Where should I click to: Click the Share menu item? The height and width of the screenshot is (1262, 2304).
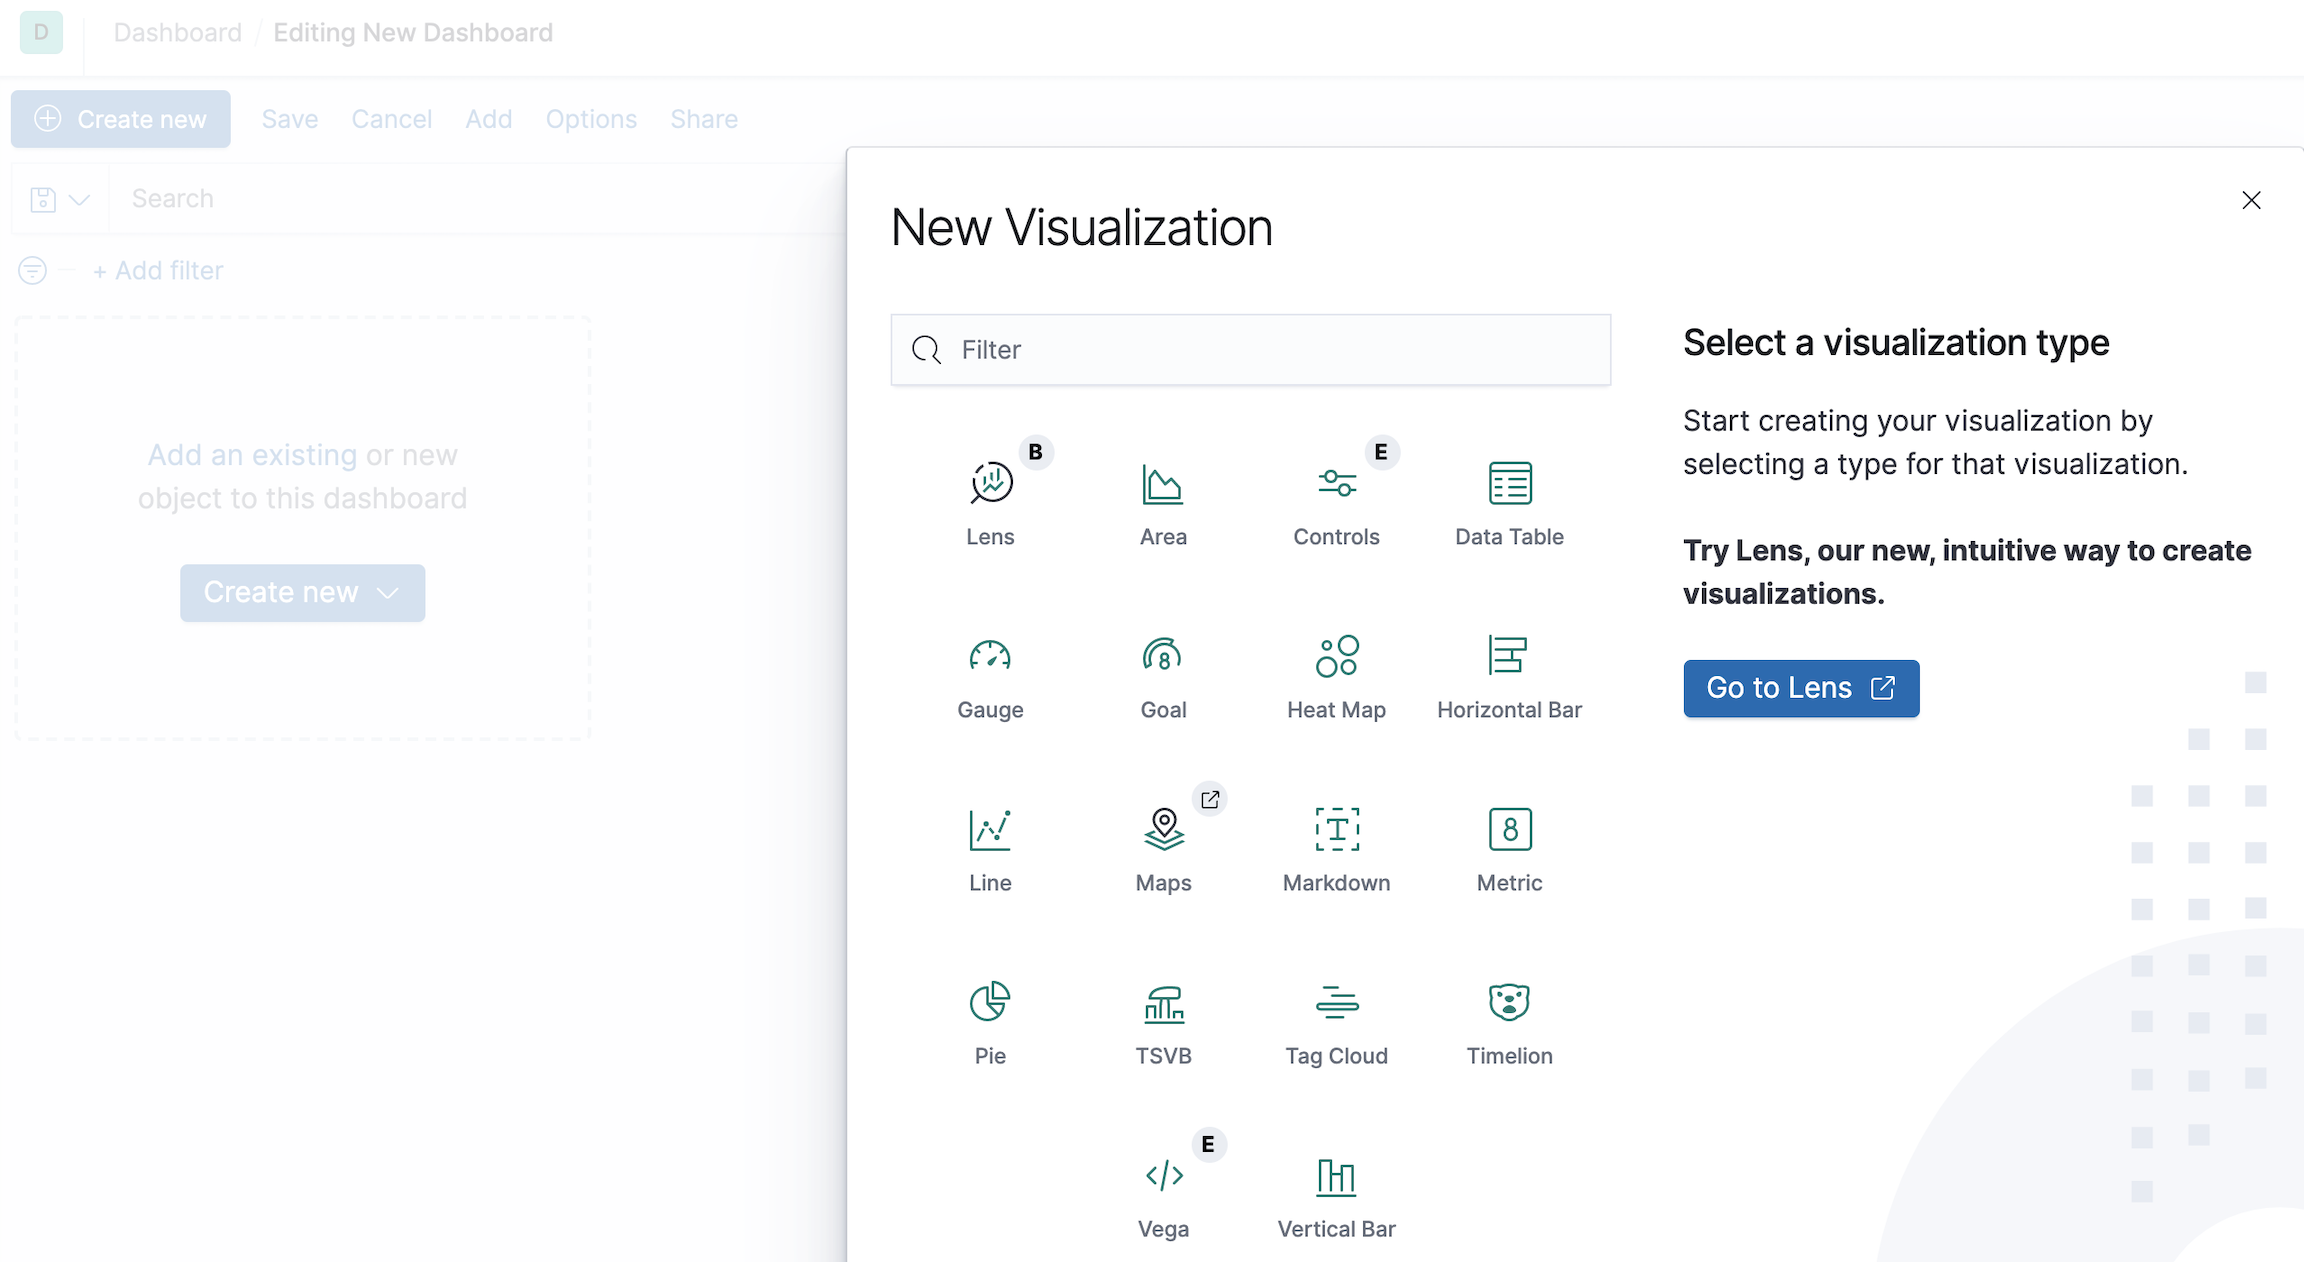[x=702, y=118]
